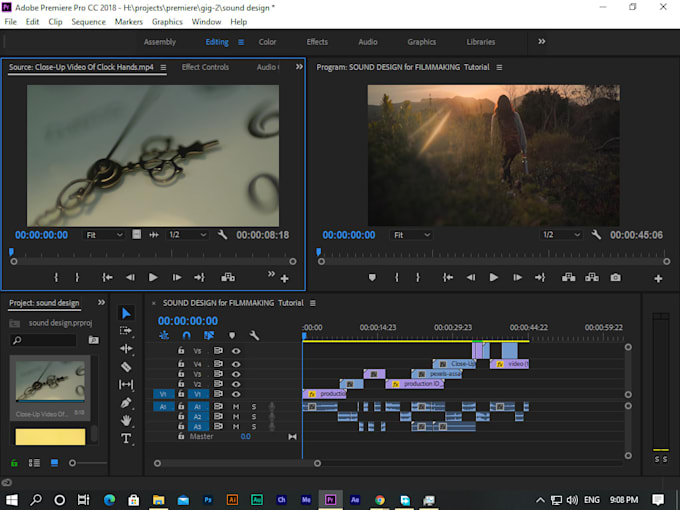Screen dimensions: 680x510
Task: Open Source monitor zoom Fit dropdown
Action: pyautogui.click(x=104, y=235)
